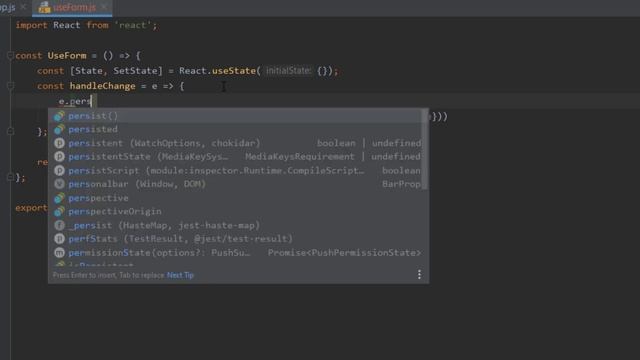The height and width of the screenshot is (360, 640).
Task: Click the export keyword line
Action: [31, 208]
